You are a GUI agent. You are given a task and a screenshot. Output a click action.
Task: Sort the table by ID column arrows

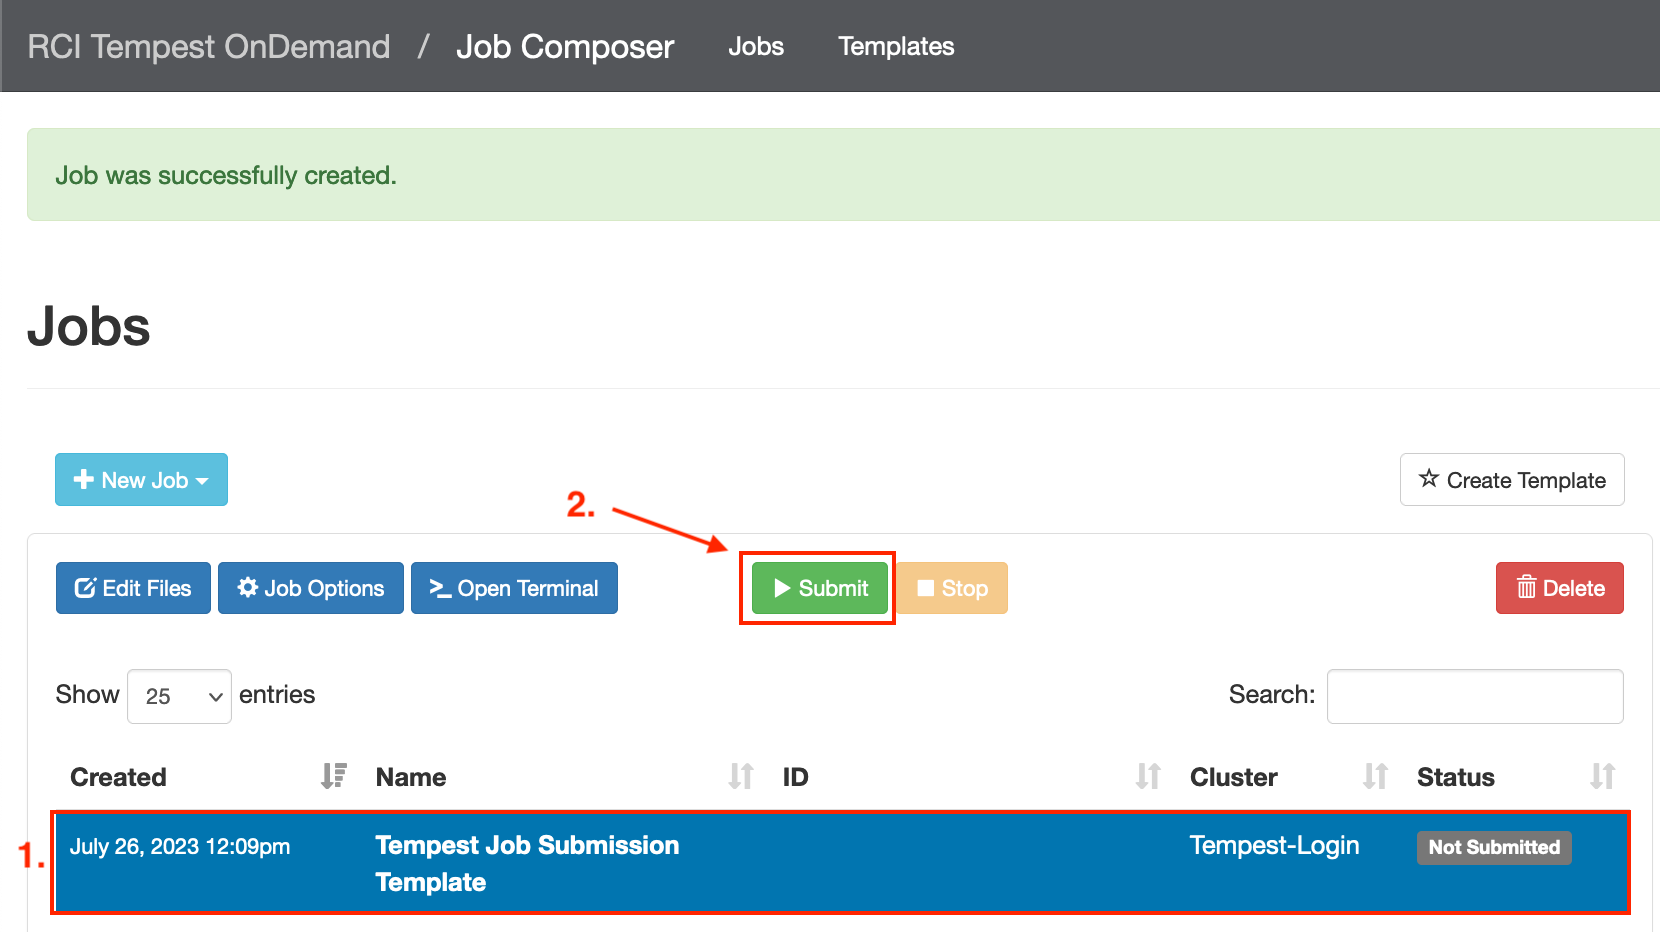1148,776
